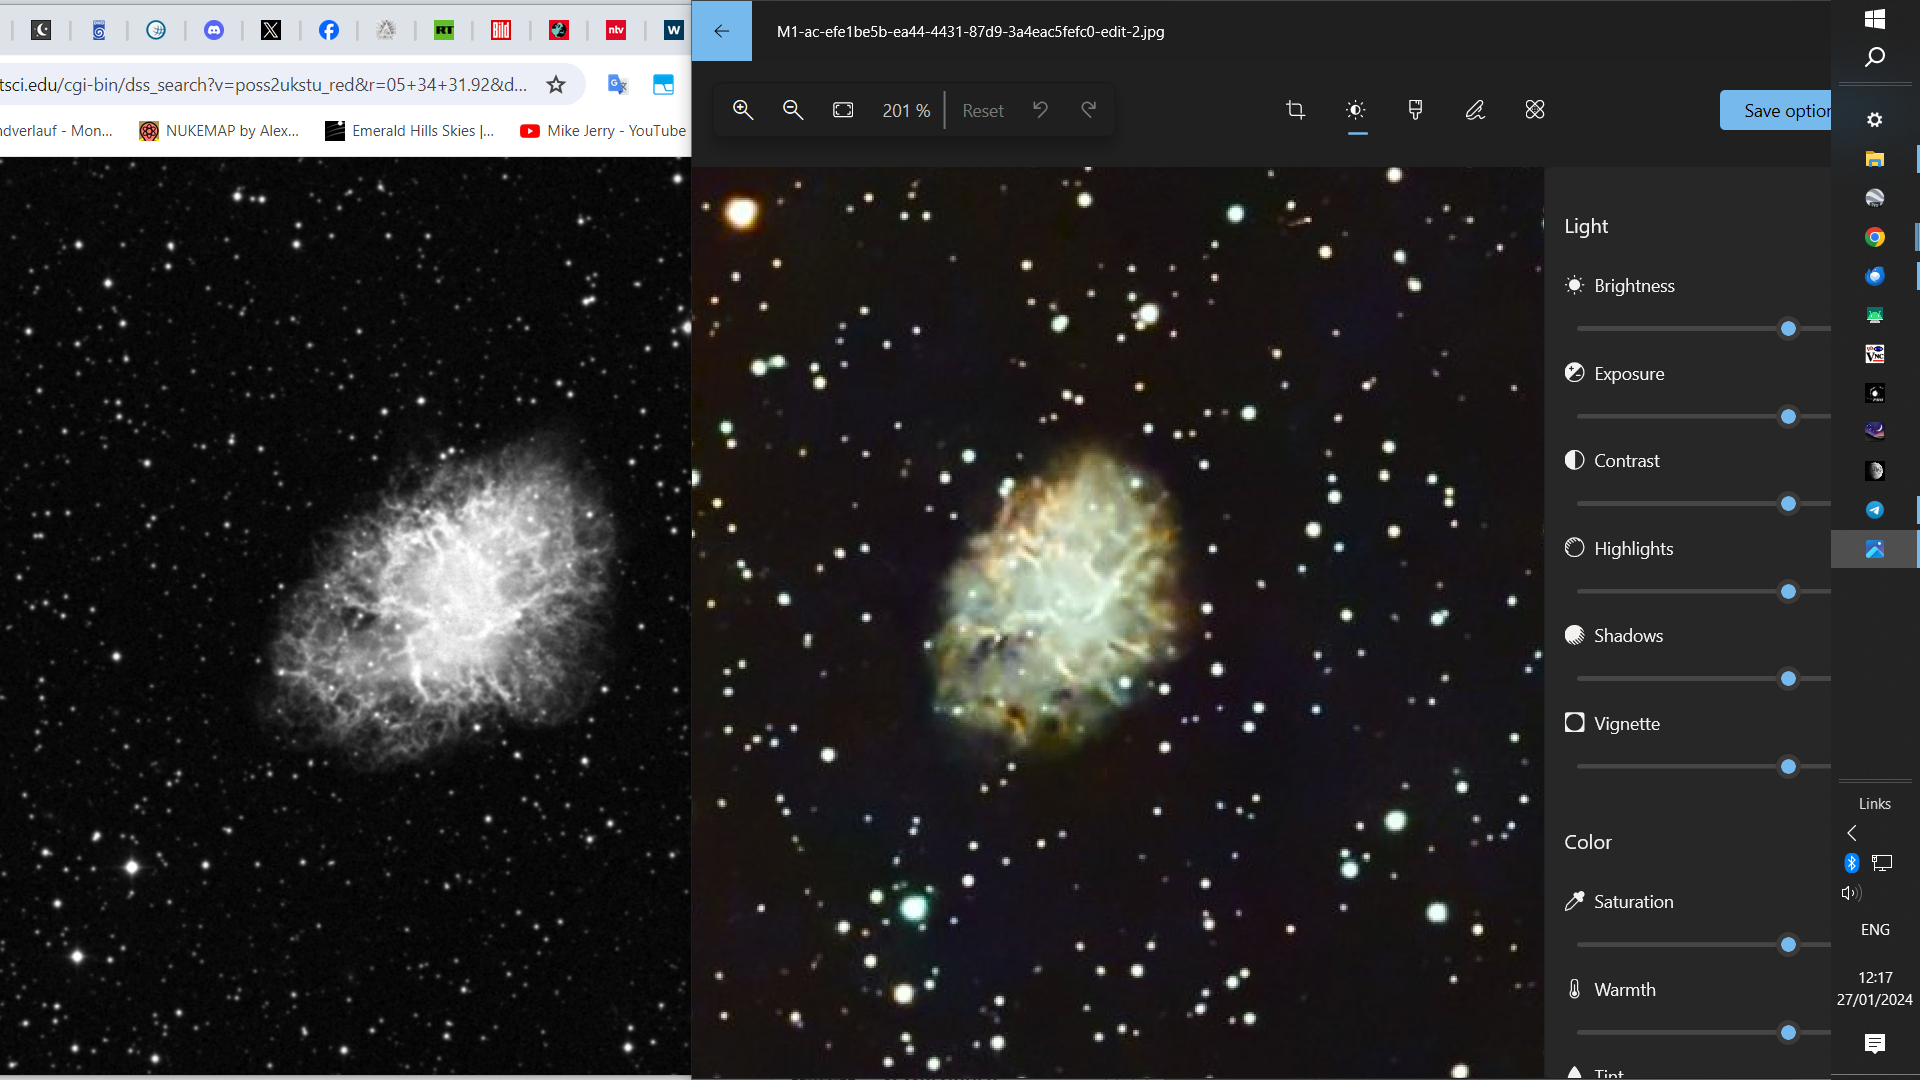
Task: Switch to Google Chrome in taskbar
Action: point(1875,237)
